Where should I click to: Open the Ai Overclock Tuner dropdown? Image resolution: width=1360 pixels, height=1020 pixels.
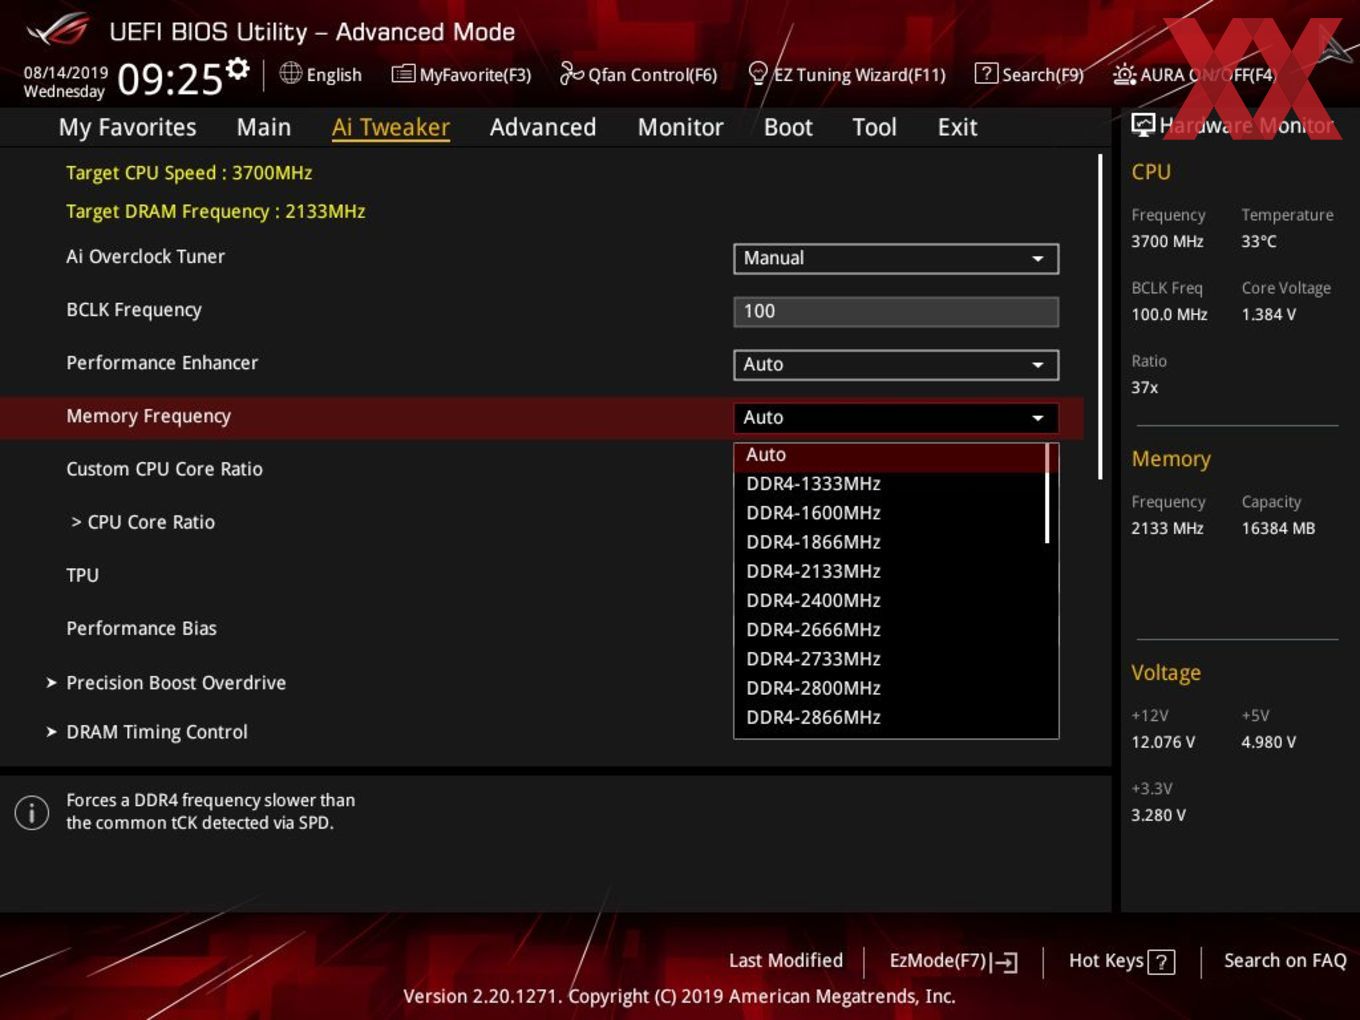click(896, 258)
